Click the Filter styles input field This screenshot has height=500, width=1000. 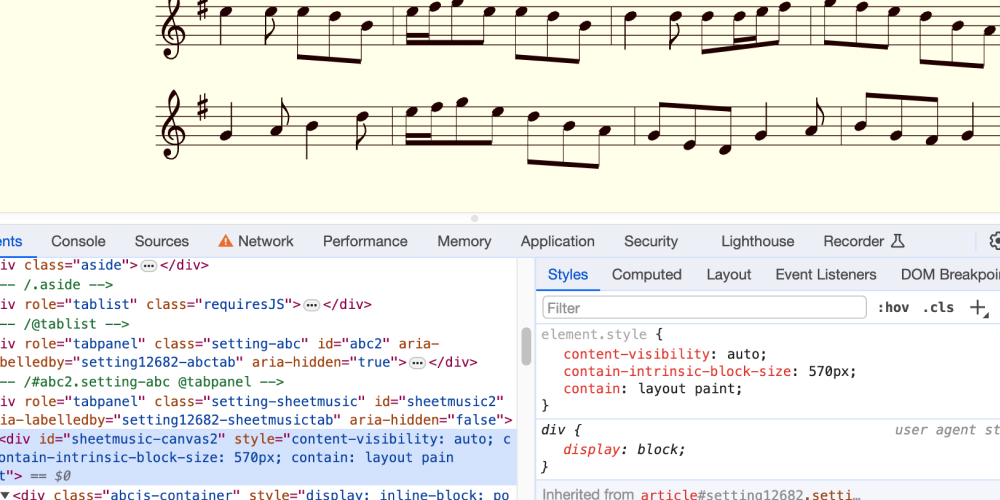703,308
